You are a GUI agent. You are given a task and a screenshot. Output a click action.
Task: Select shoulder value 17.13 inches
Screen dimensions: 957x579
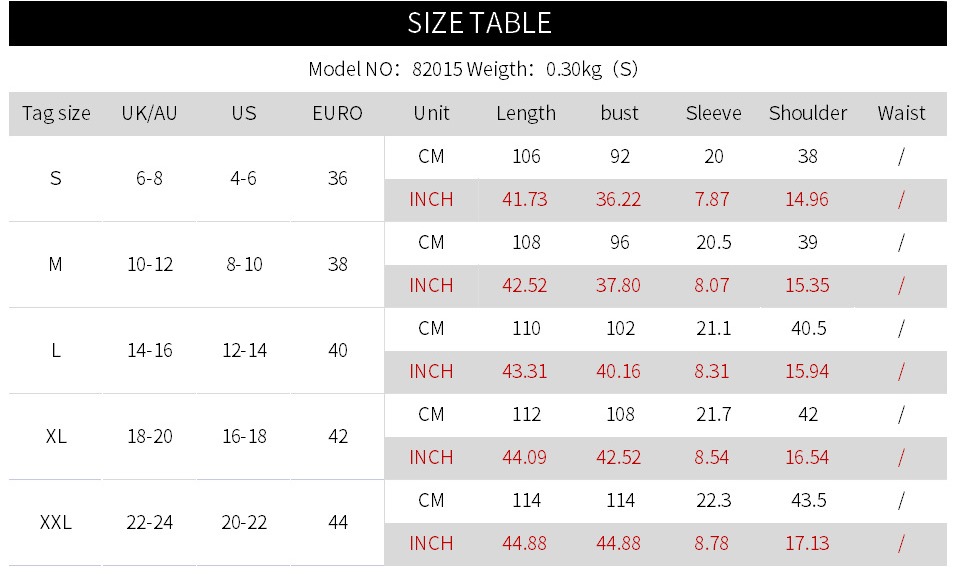[x=807, y=543]
